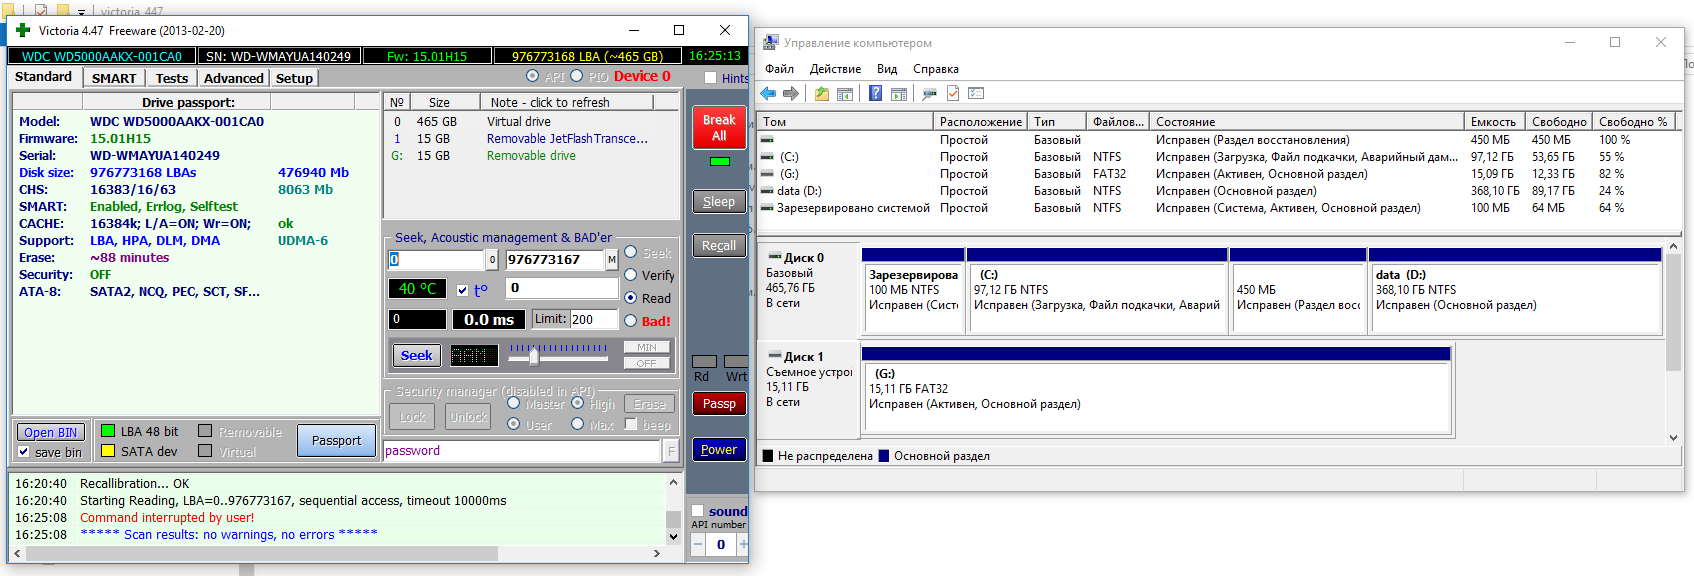
Task: Toggle the action pane toolbar icon
Action: tap(899, 94)
